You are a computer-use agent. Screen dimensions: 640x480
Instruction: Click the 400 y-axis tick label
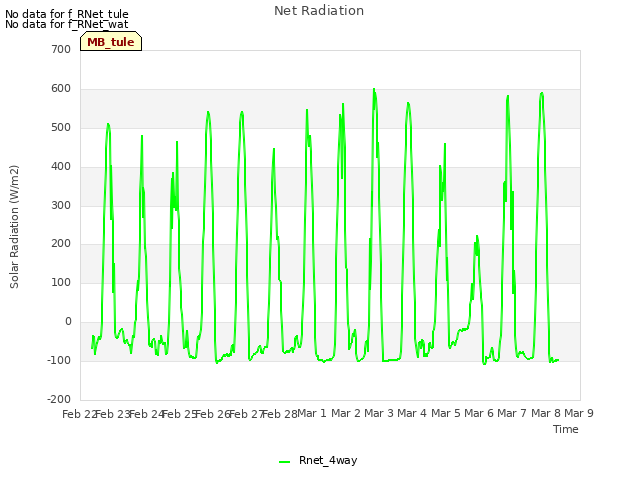(x=61, y=167)
